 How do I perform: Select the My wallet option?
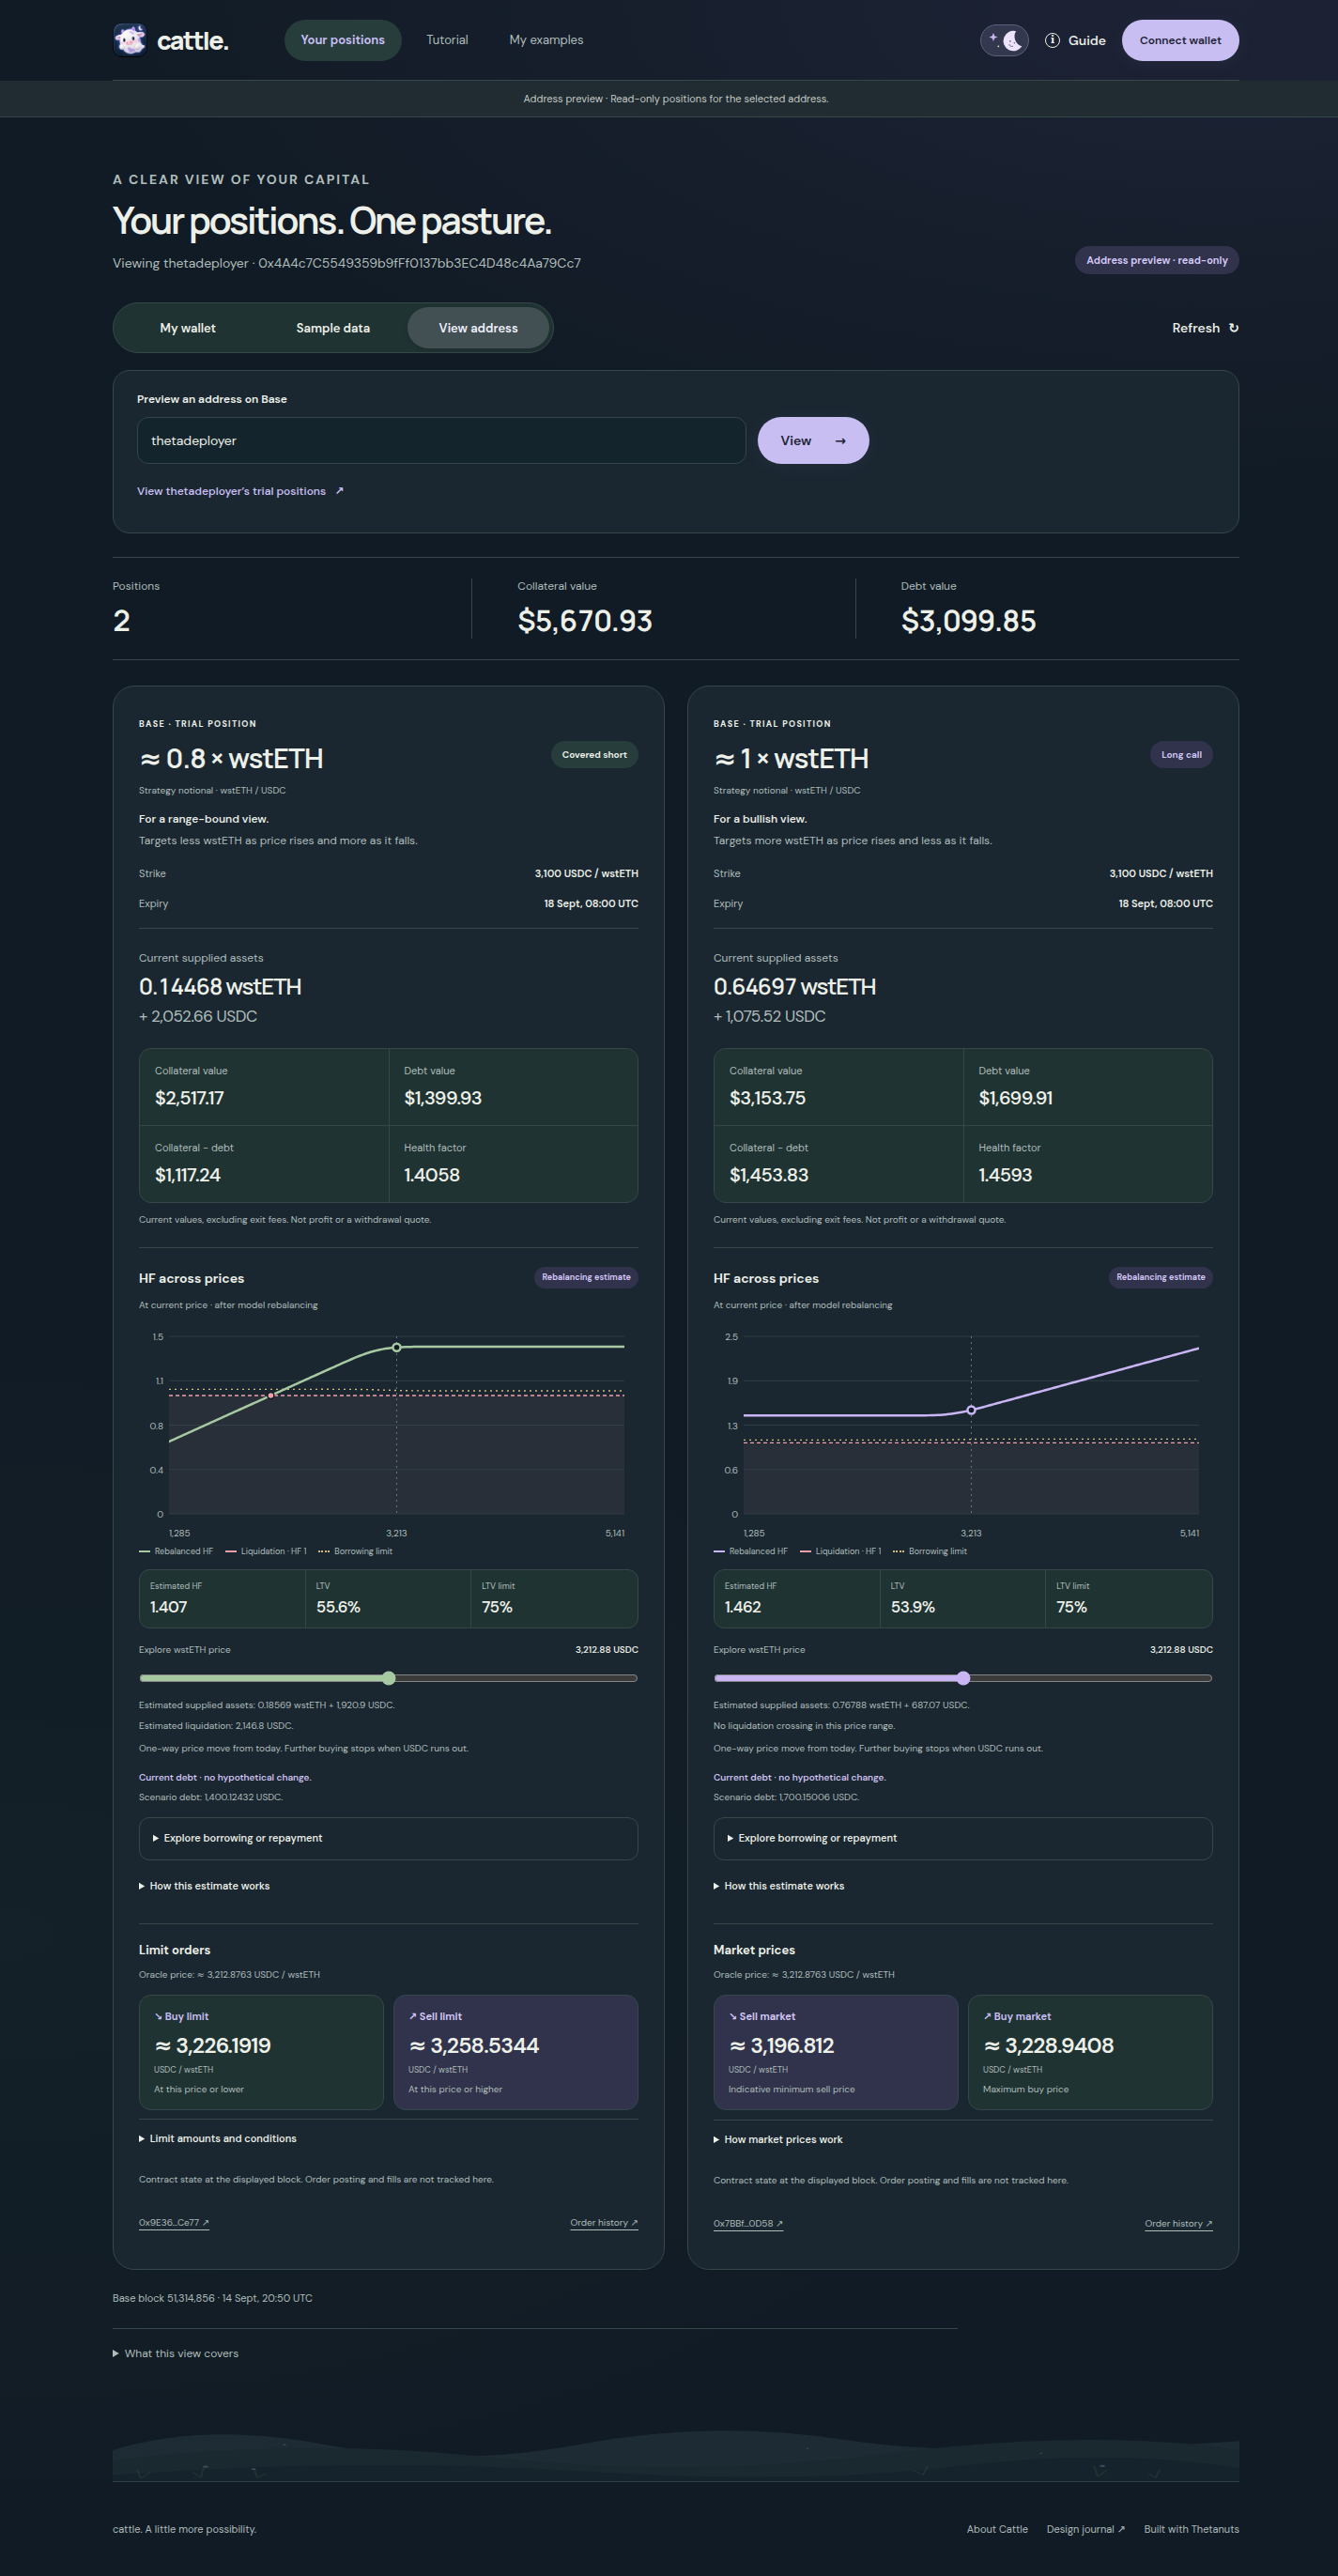click(188, 328)
